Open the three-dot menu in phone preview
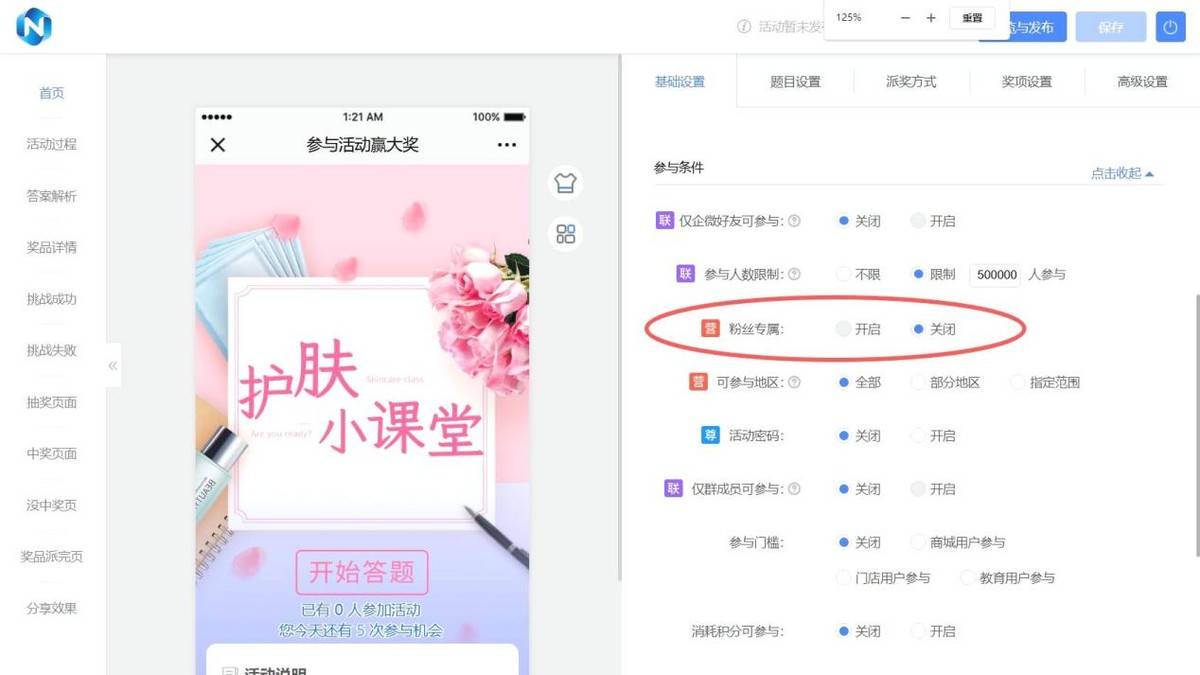 [507, 145]
